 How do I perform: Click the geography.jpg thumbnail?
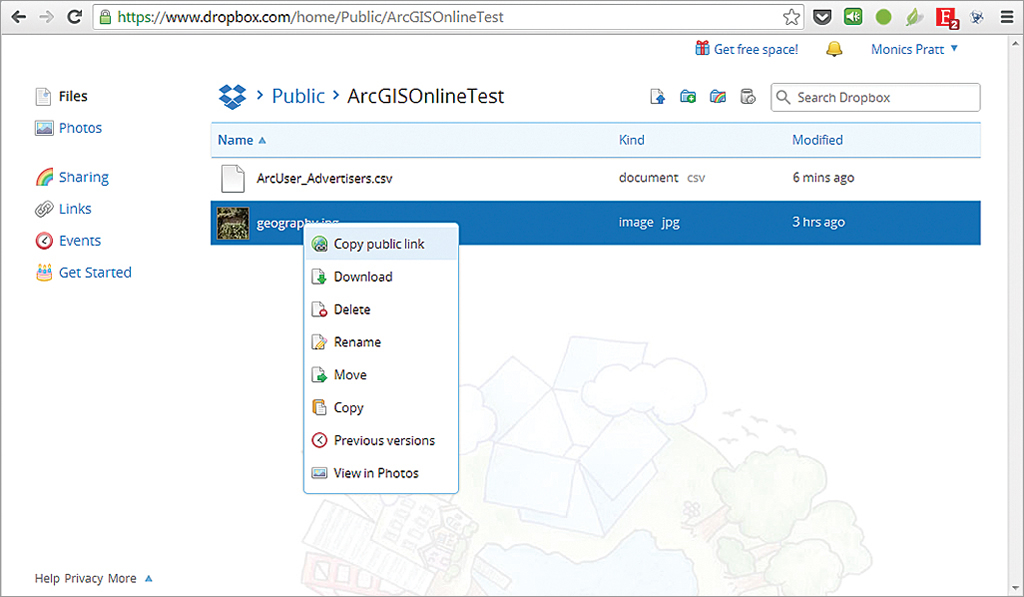232,223
